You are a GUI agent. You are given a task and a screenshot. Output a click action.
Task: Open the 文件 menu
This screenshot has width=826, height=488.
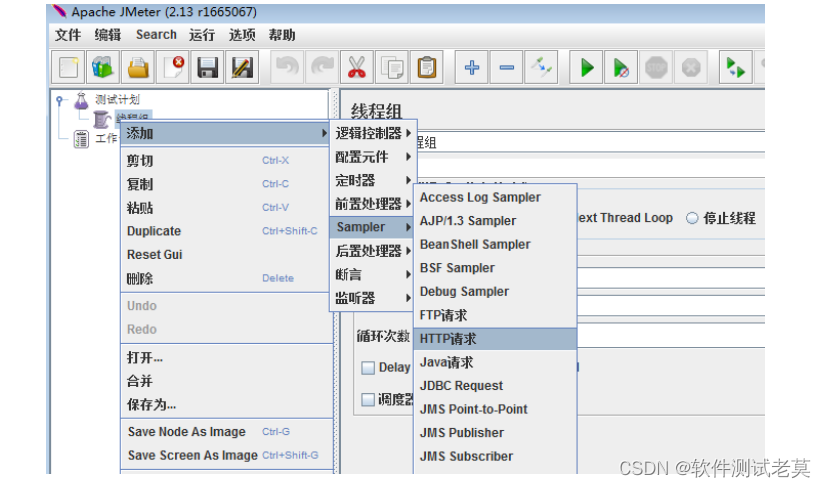(68, 35)
